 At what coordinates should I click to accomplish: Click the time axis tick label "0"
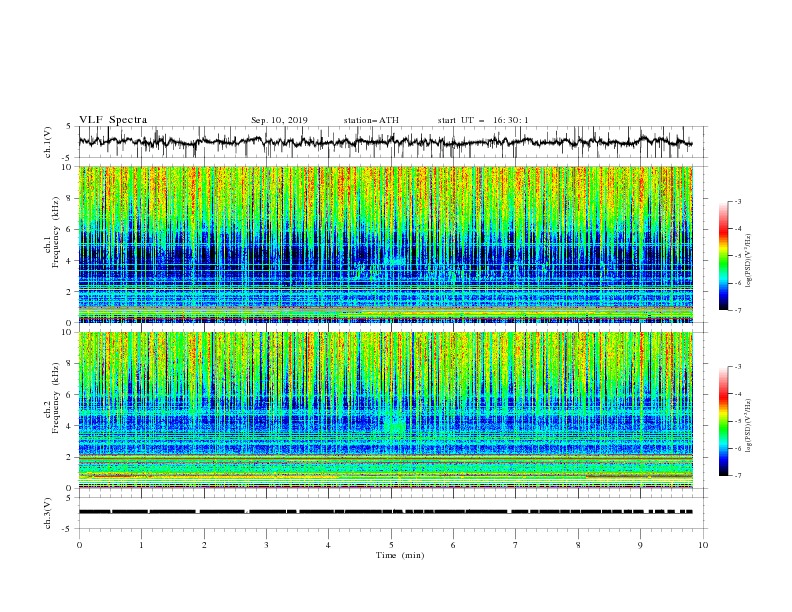79,545
